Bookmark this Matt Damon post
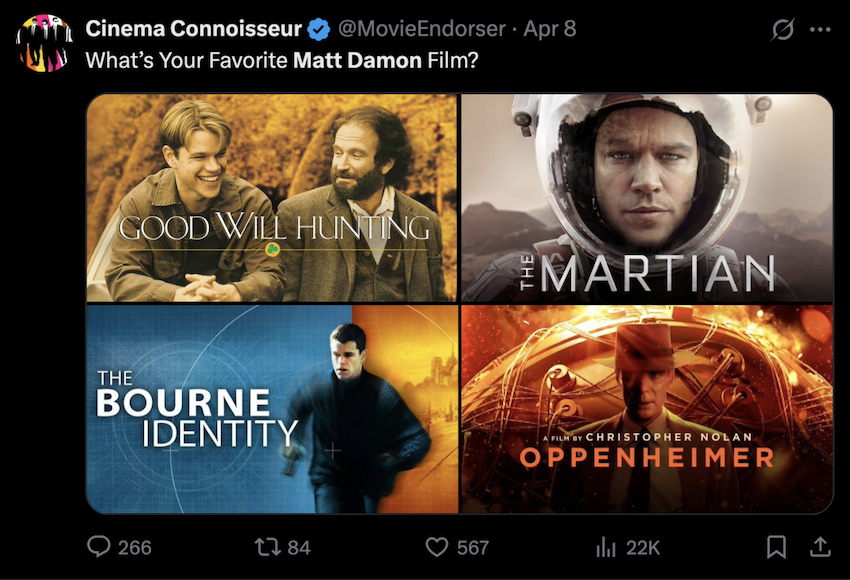This screenshot has width=850, height=580. [776, 547]
